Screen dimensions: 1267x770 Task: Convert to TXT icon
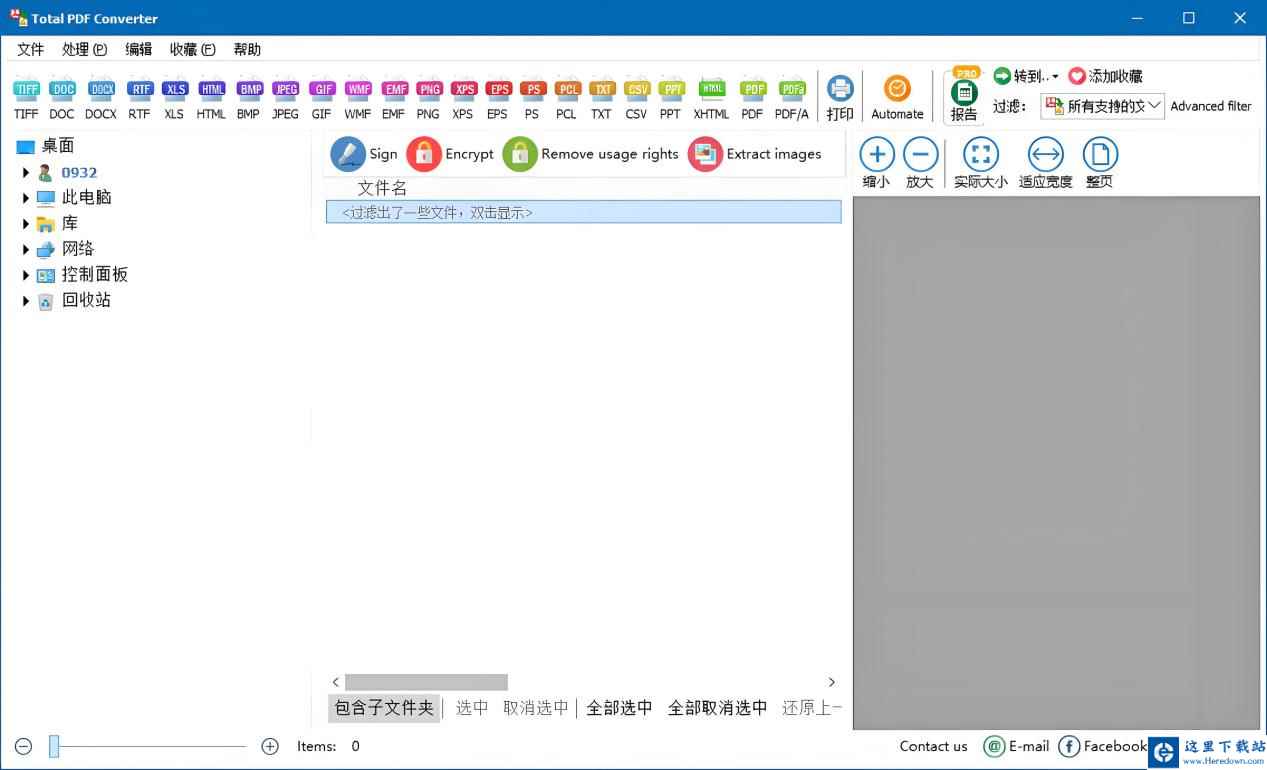601,98
